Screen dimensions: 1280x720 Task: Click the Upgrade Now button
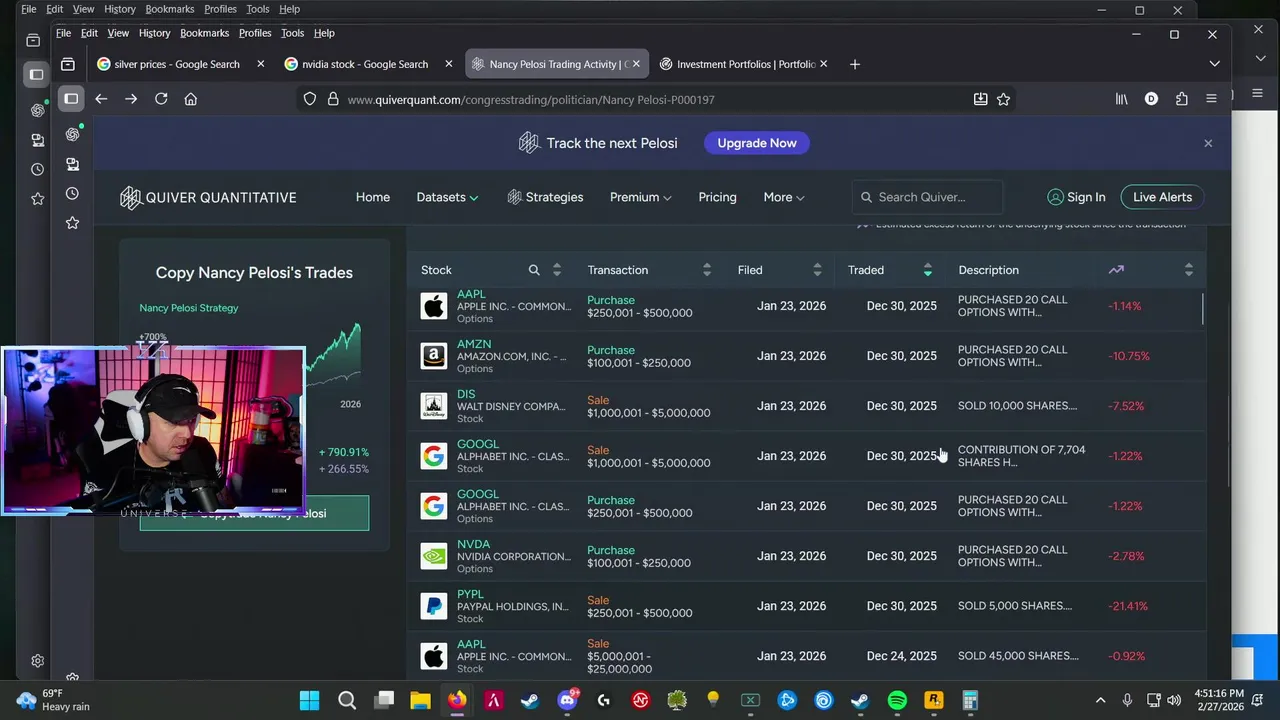click(757, 143)
